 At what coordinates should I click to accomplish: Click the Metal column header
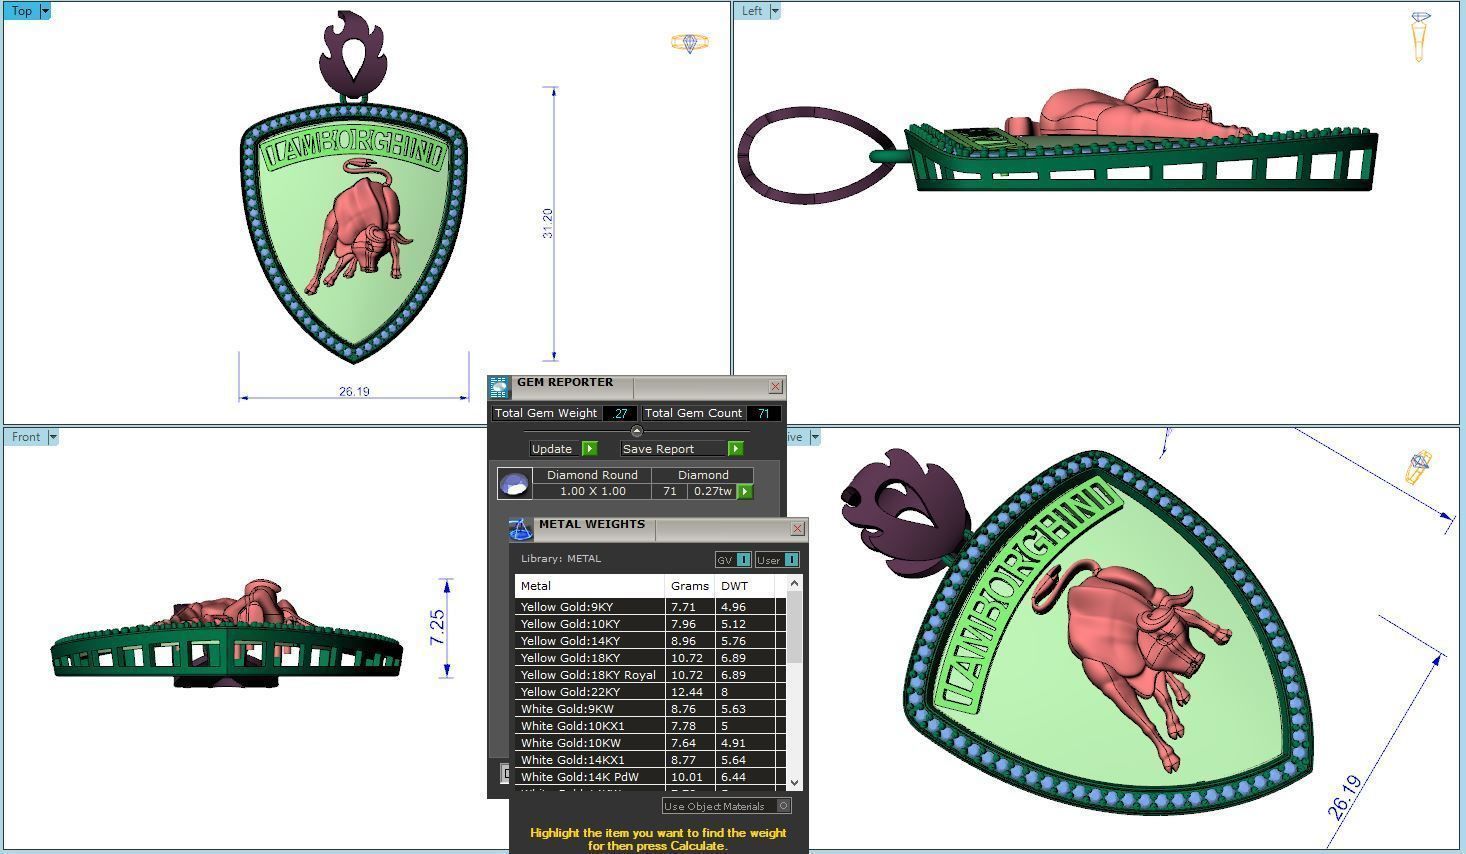590,586
